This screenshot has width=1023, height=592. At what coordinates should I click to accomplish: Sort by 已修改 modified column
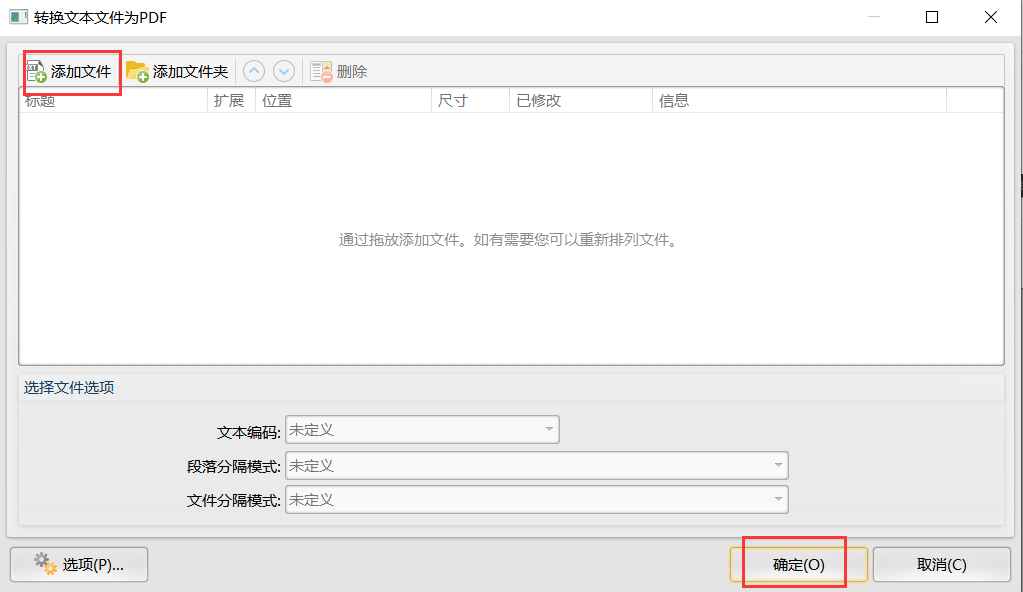(580, 101)
